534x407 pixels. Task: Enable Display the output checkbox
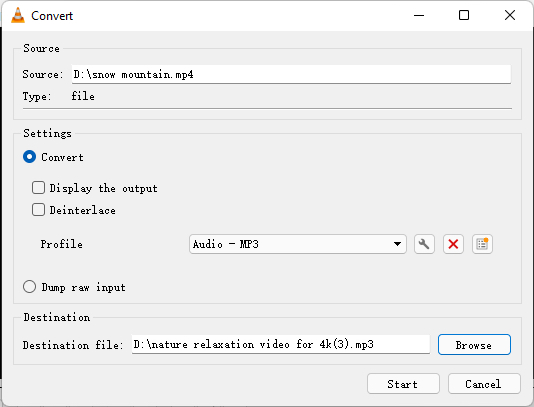click(38, 188)
